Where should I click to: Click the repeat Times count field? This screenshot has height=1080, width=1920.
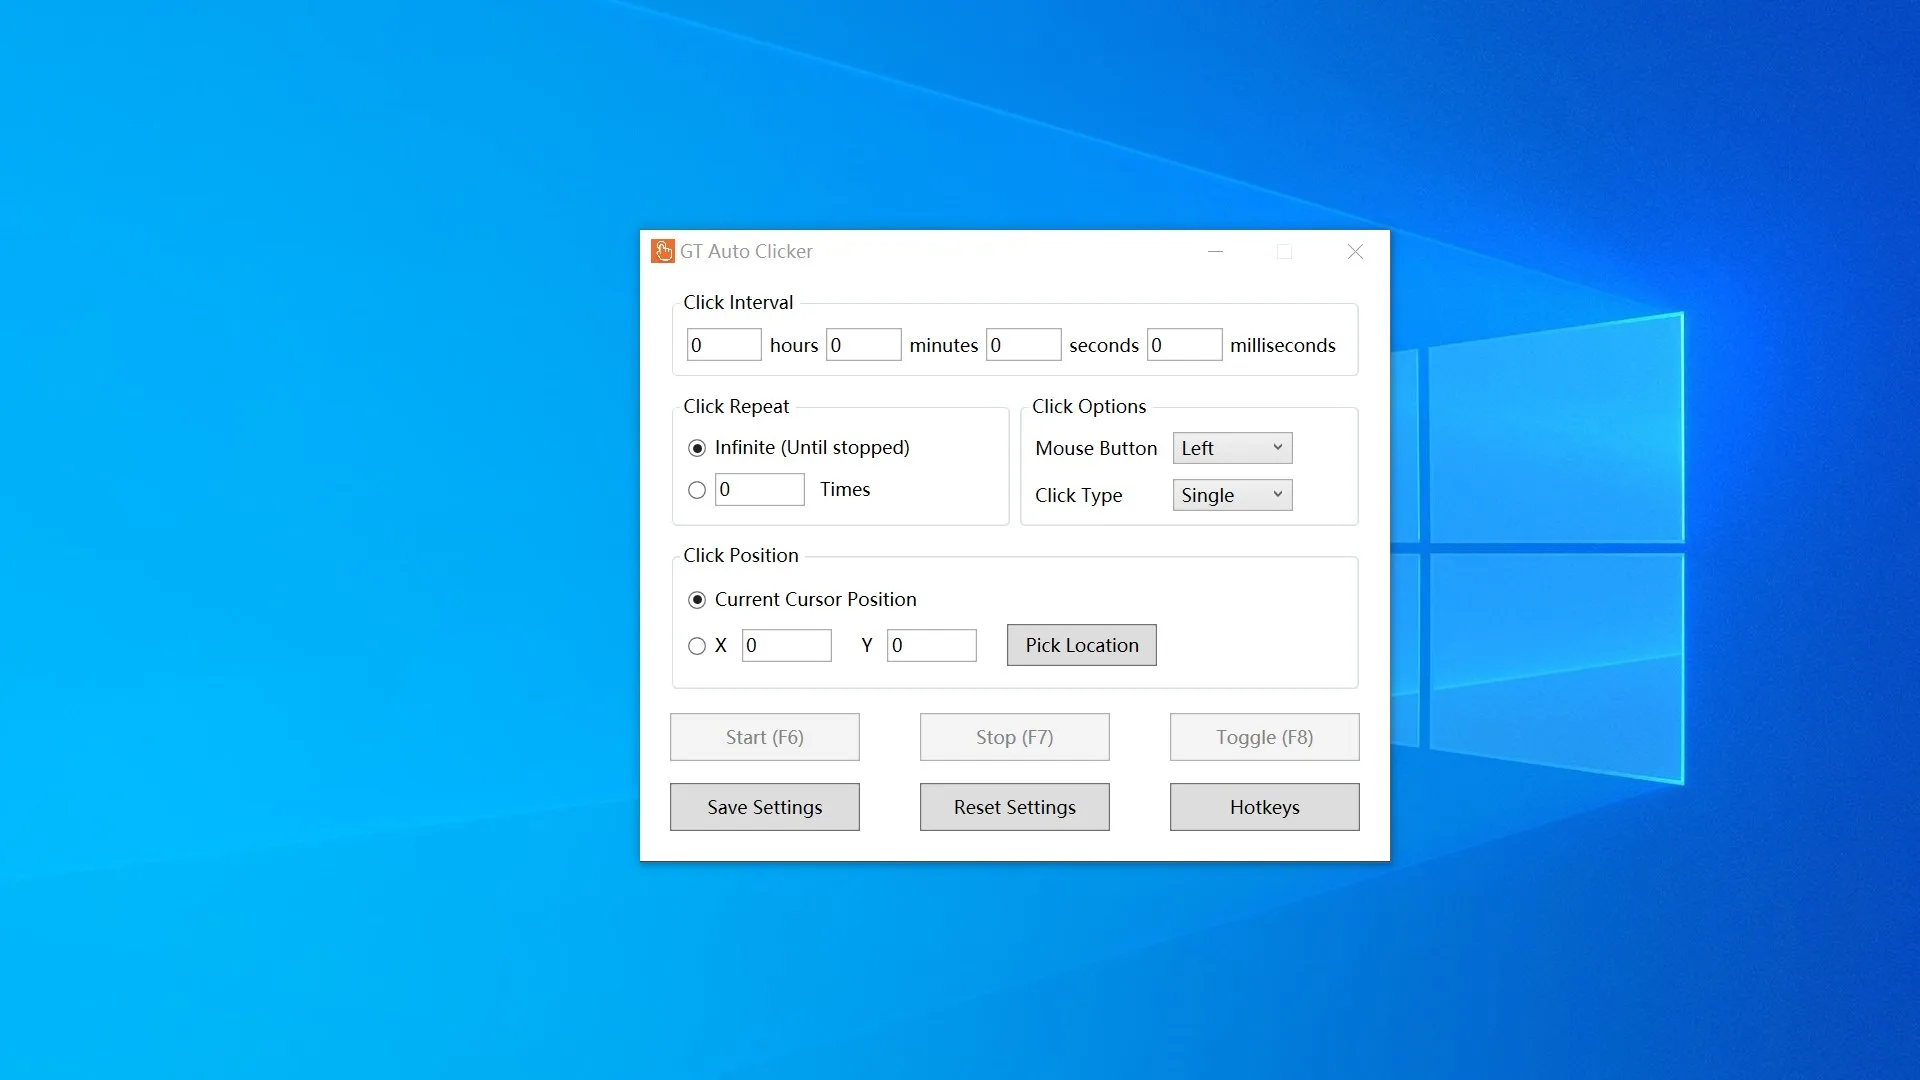click(760, 490)
